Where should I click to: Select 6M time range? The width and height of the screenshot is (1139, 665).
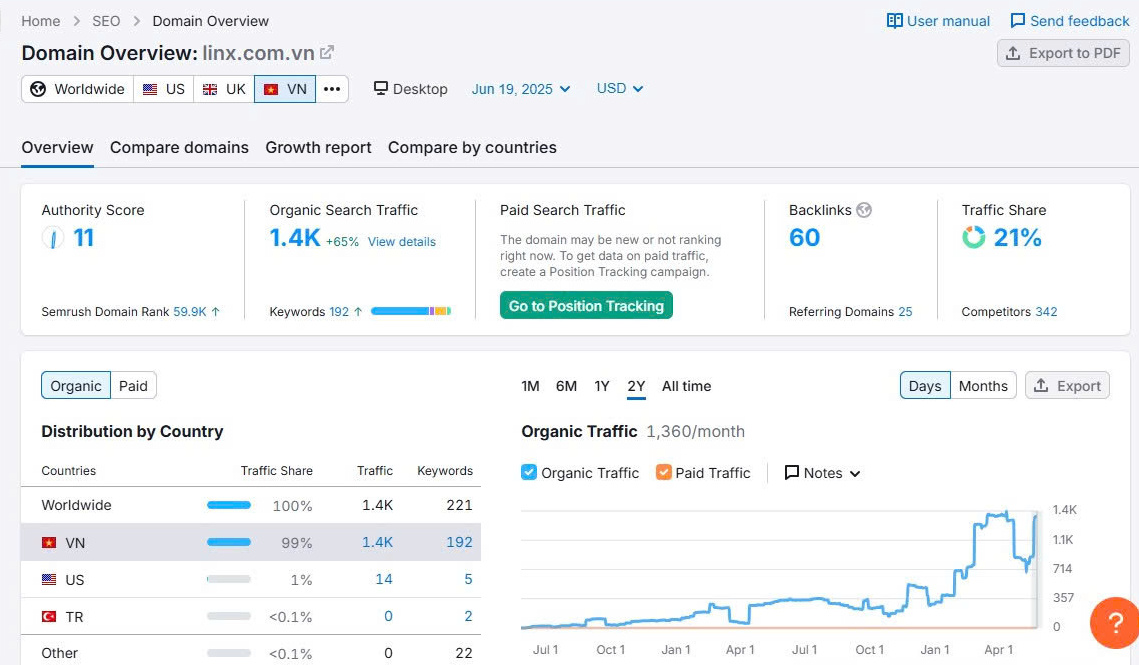[567, 386]
